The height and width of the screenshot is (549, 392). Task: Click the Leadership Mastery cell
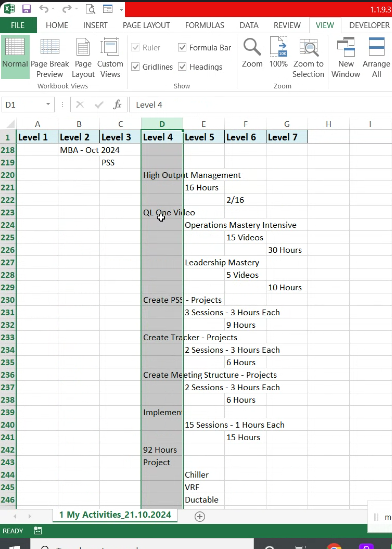pos(203,262)
